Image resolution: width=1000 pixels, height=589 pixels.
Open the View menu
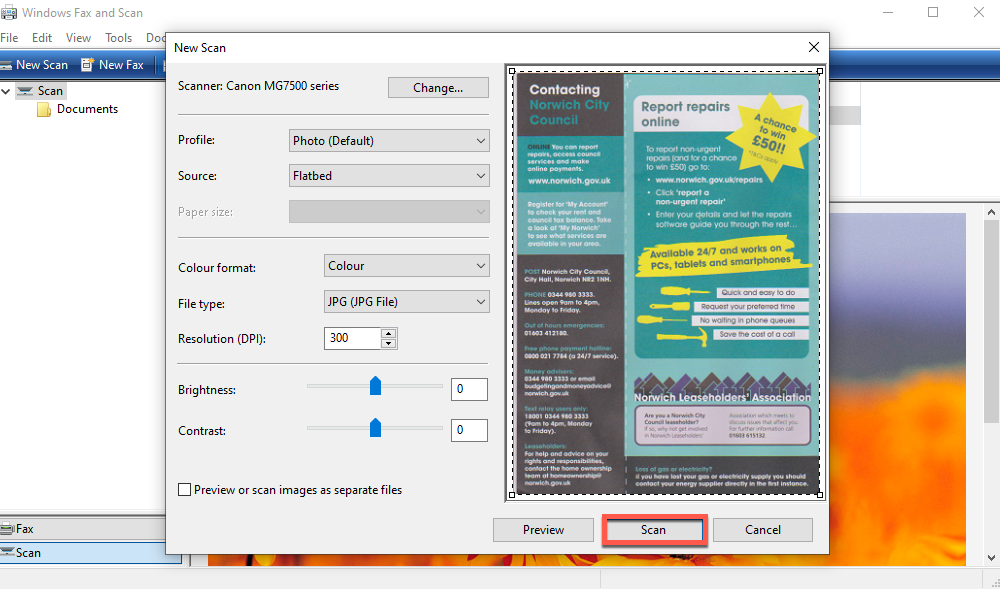[78, 38]
